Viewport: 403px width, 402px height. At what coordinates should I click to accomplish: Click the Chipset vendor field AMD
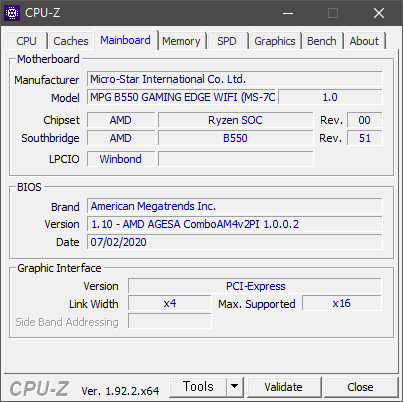[121, 120]
